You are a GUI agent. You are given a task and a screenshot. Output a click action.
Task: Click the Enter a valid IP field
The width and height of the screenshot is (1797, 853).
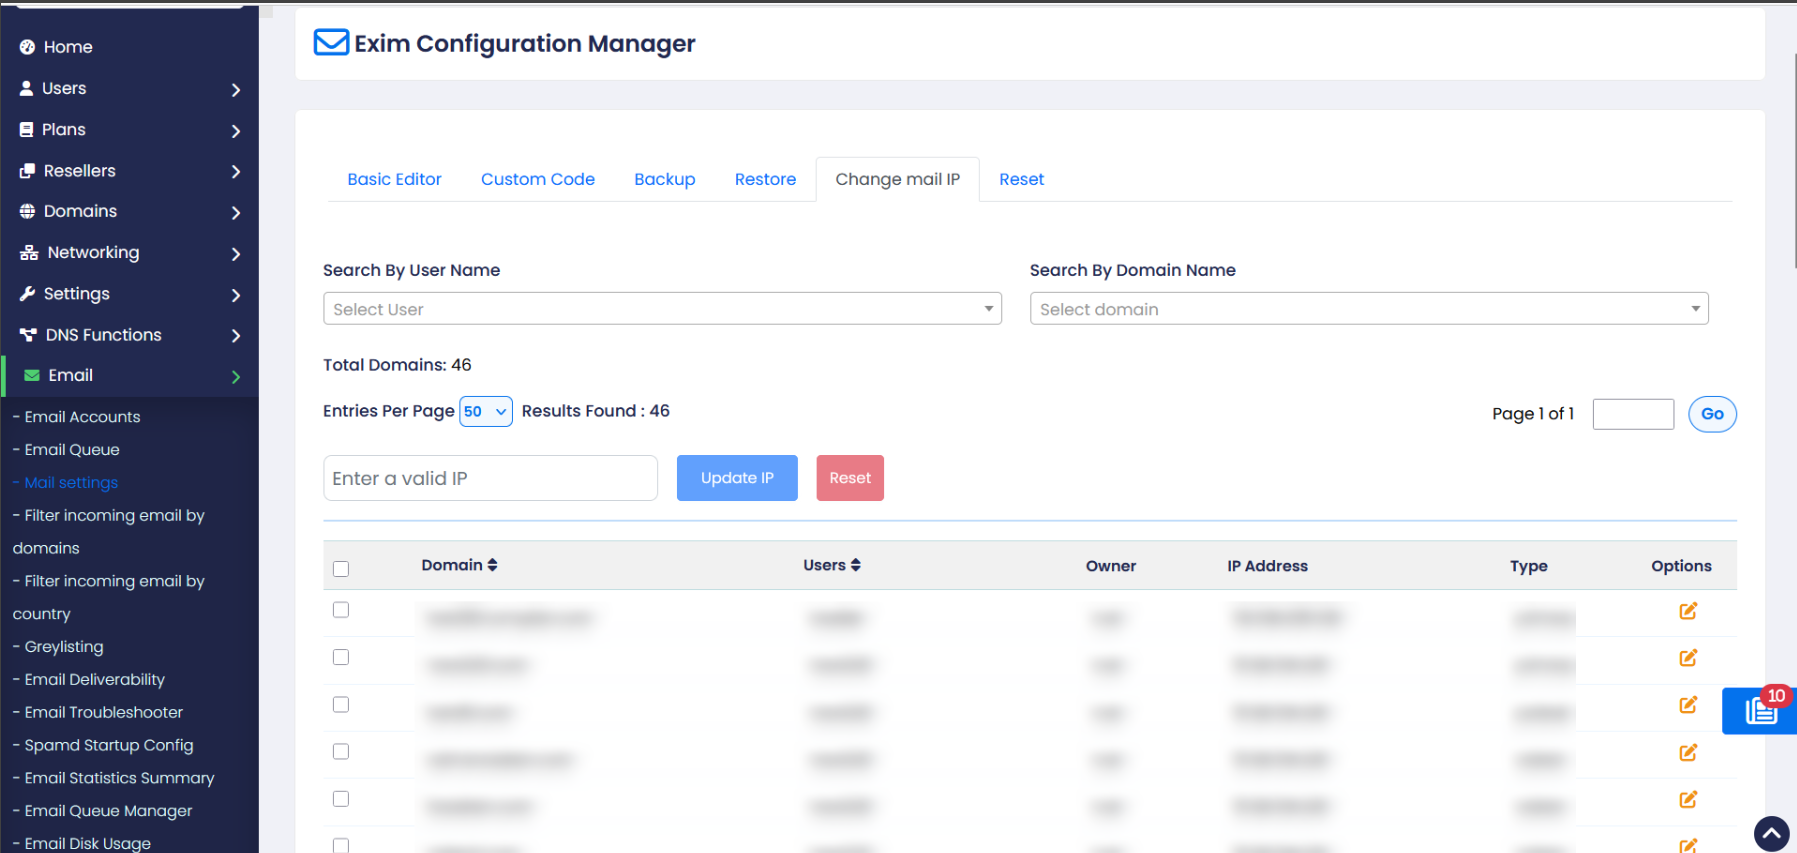click(x=490, y=478)
